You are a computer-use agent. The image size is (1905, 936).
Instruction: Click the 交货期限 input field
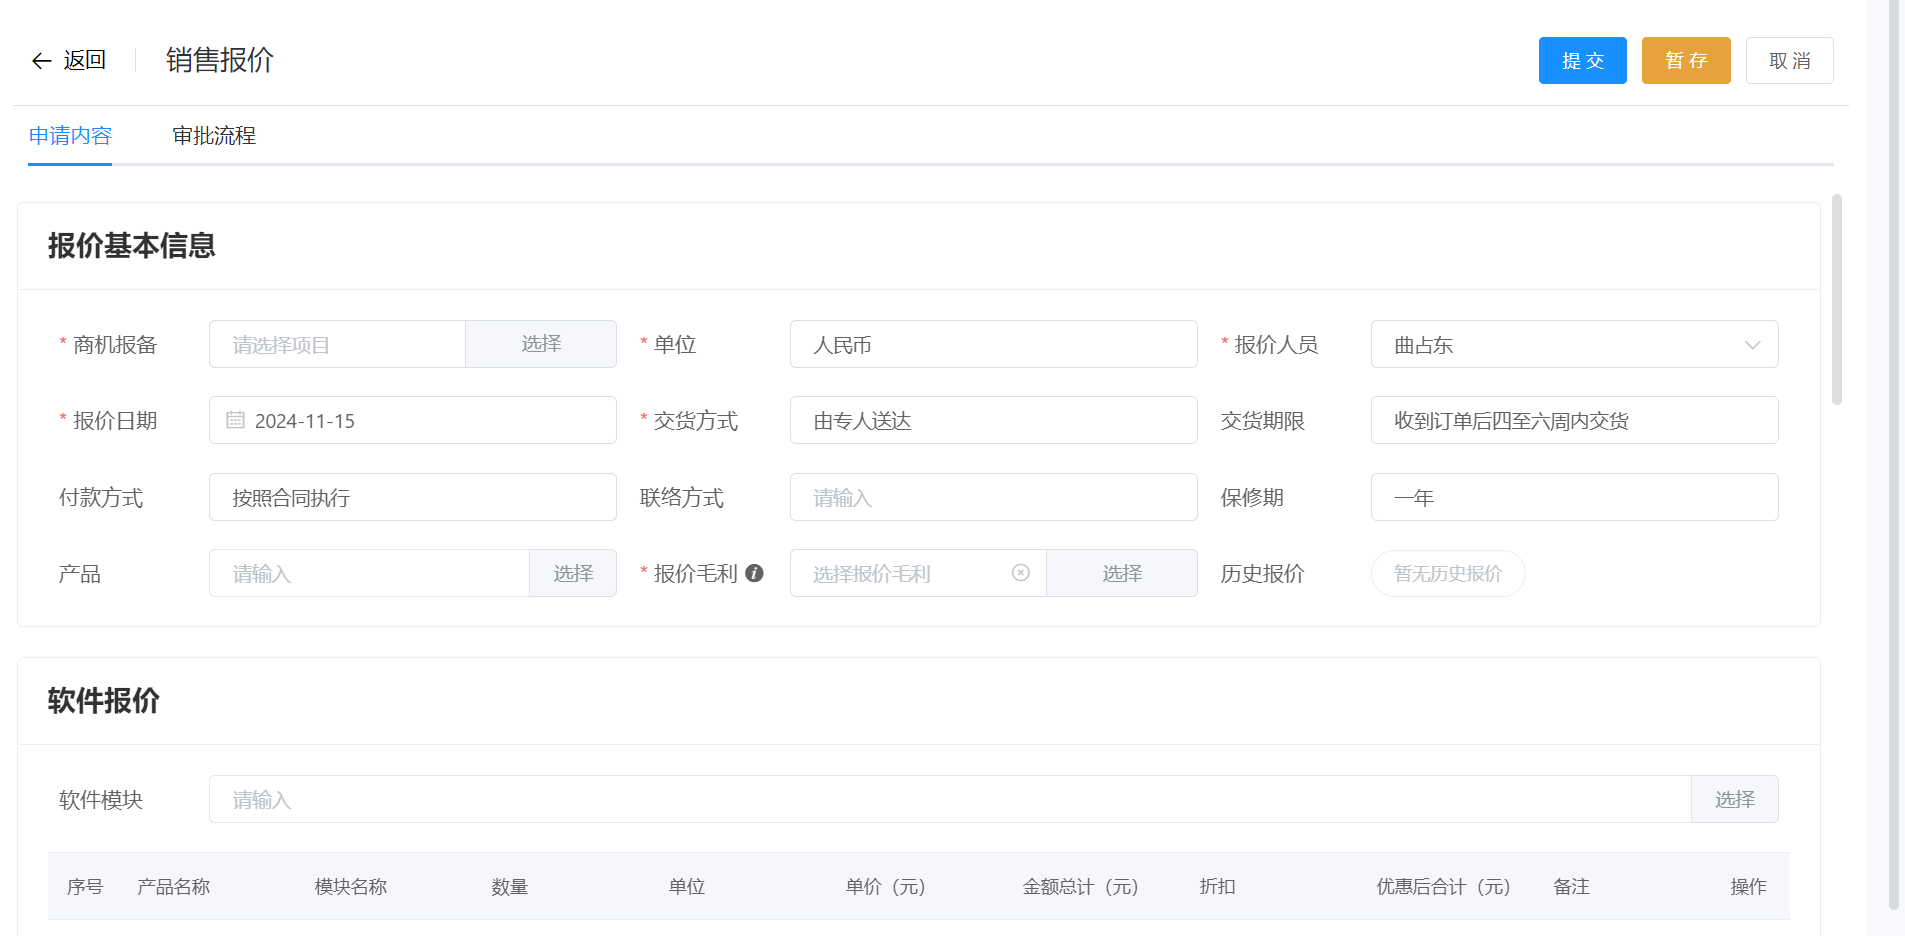pyautogui.click(x=1573, y=420)
